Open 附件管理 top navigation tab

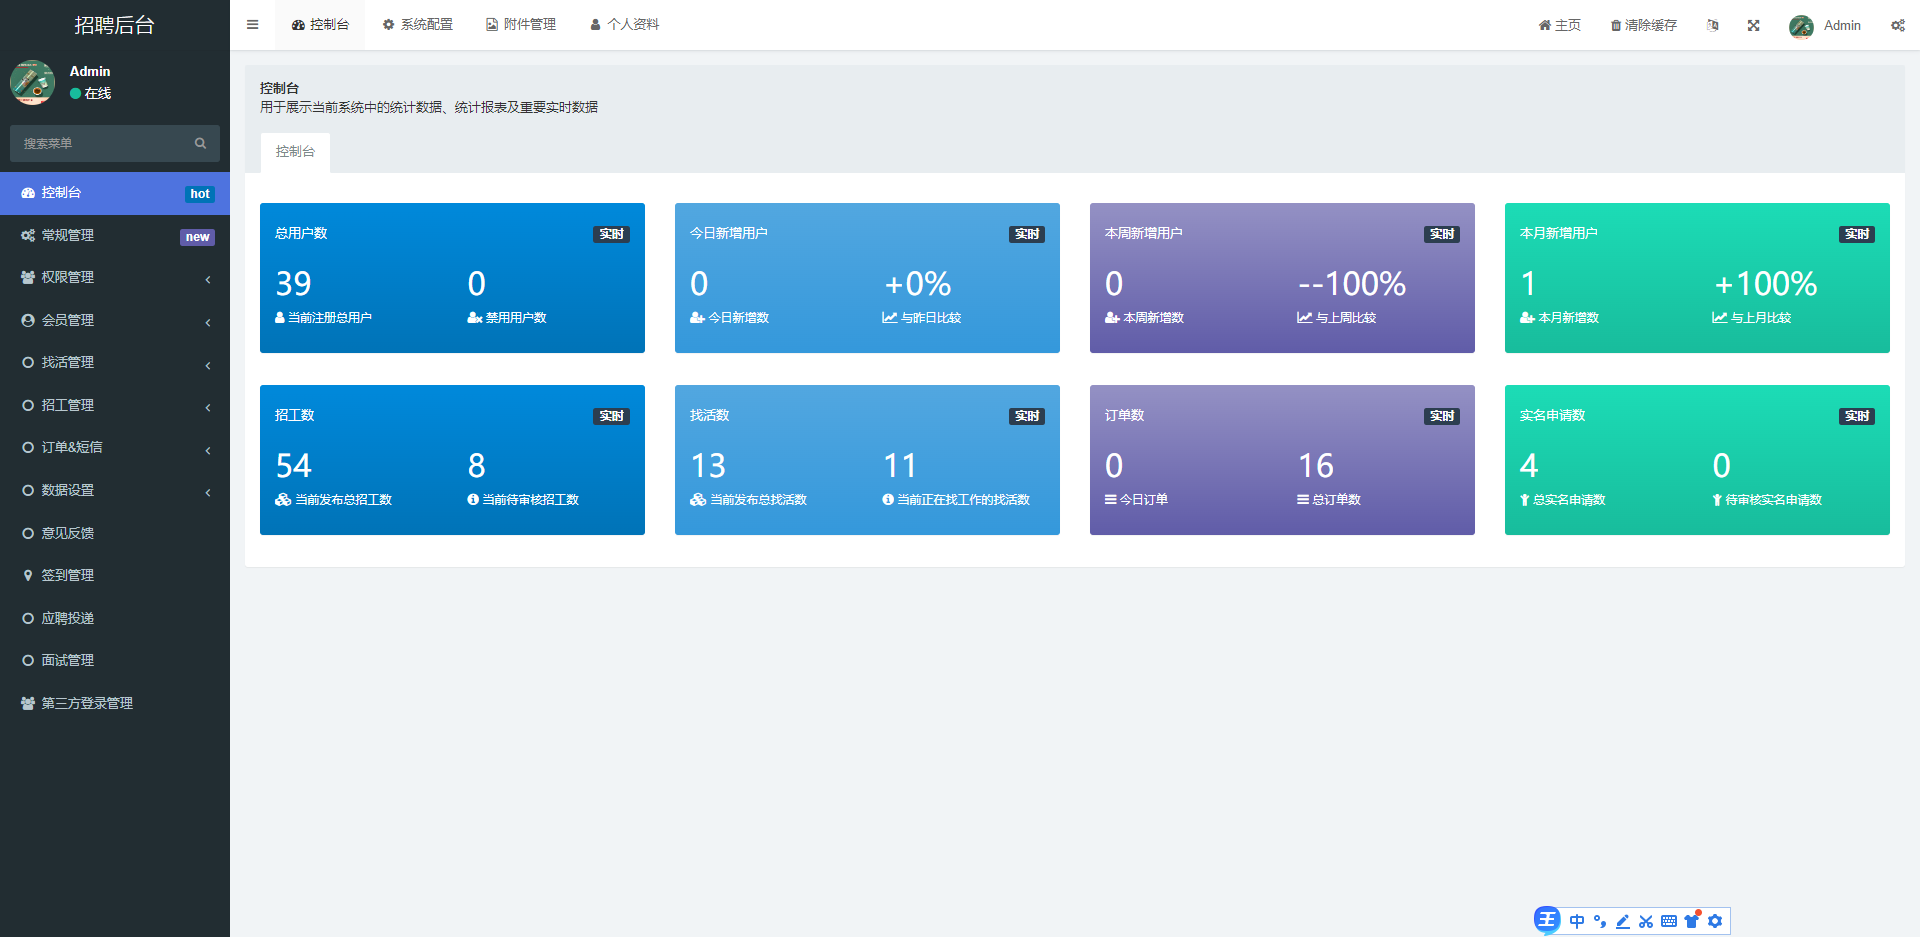[521, 25]
